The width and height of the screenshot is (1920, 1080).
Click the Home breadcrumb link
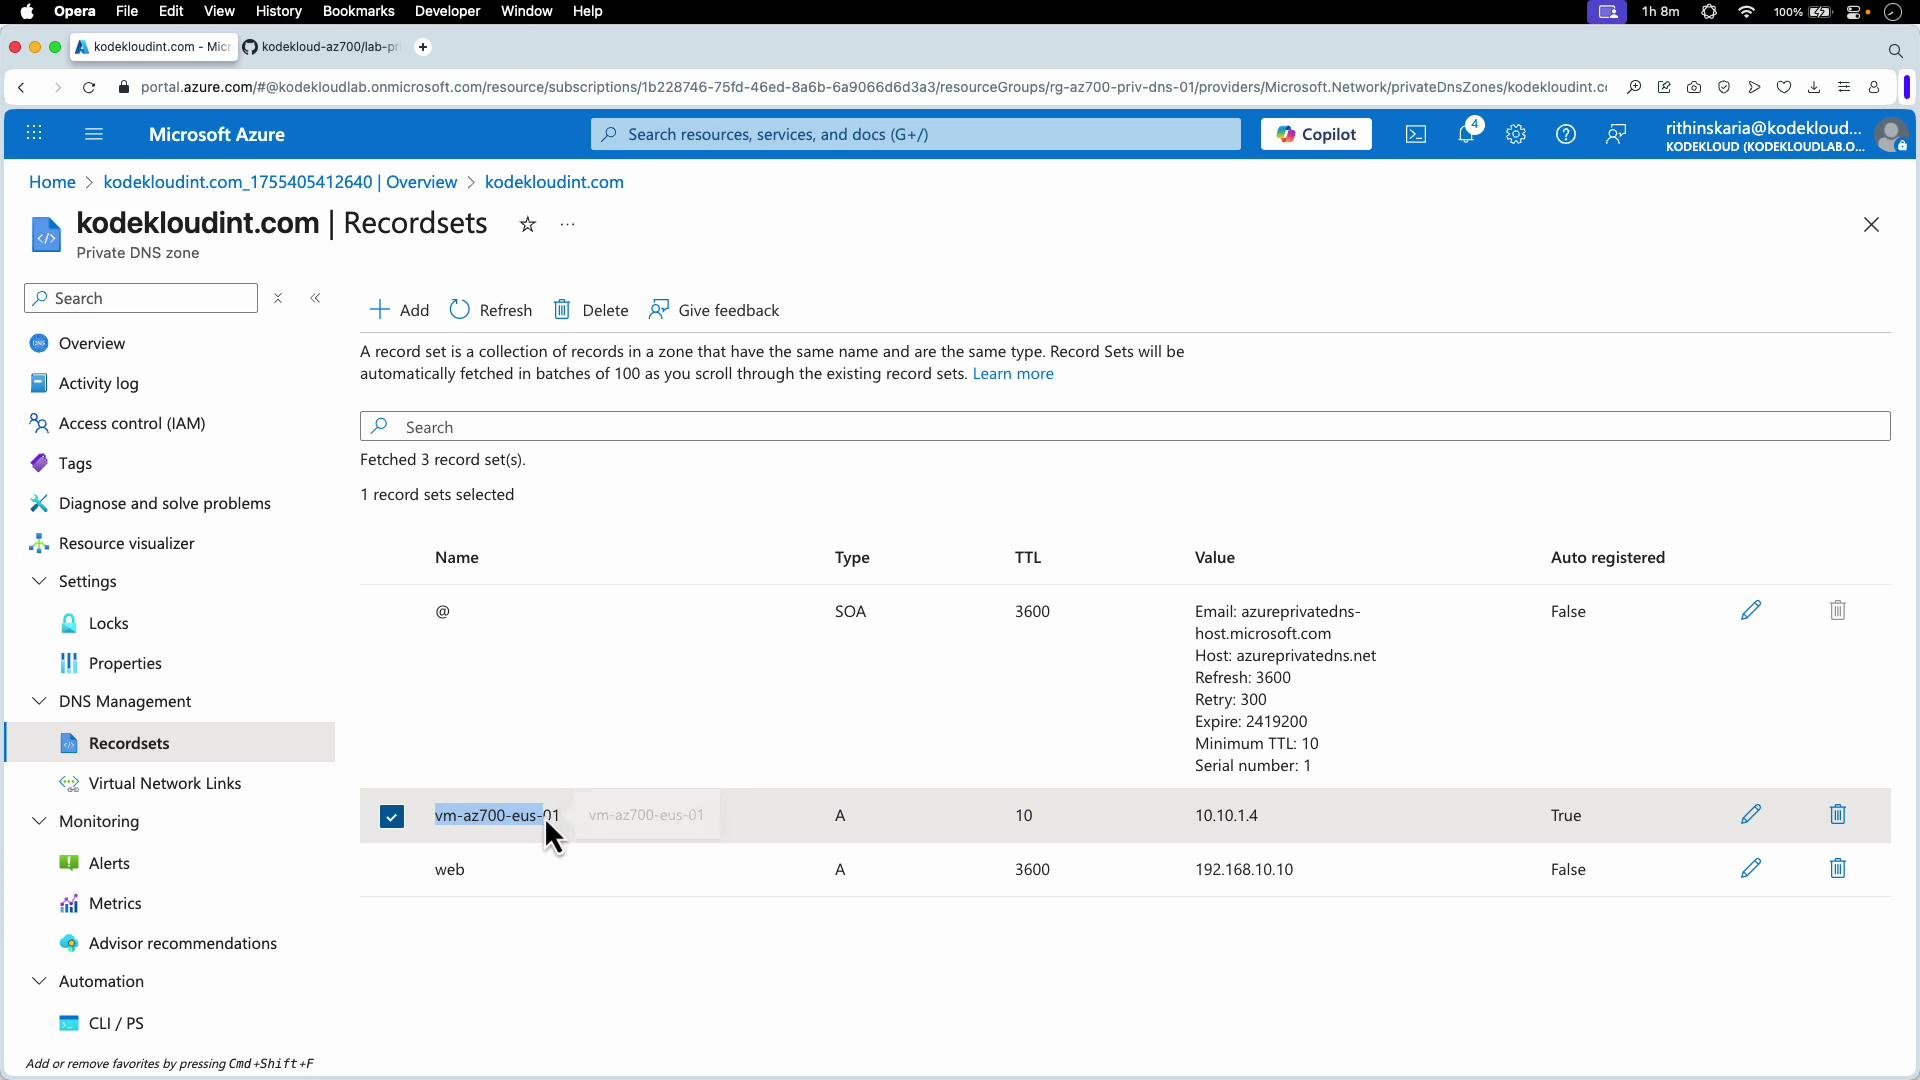point(52,182)
